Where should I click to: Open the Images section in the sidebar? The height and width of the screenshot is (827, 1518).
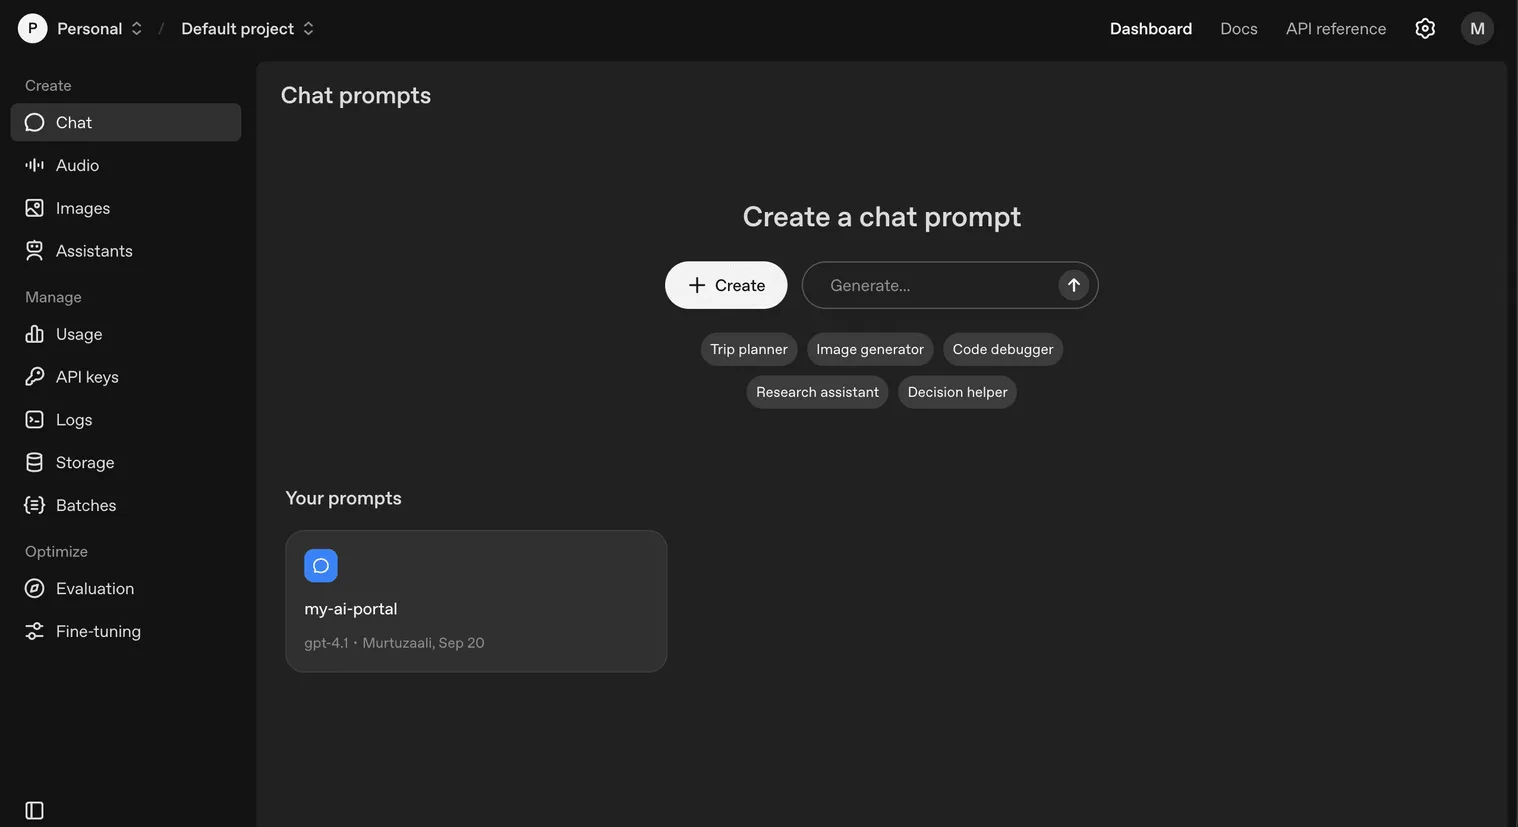click(x=82, y=208)
